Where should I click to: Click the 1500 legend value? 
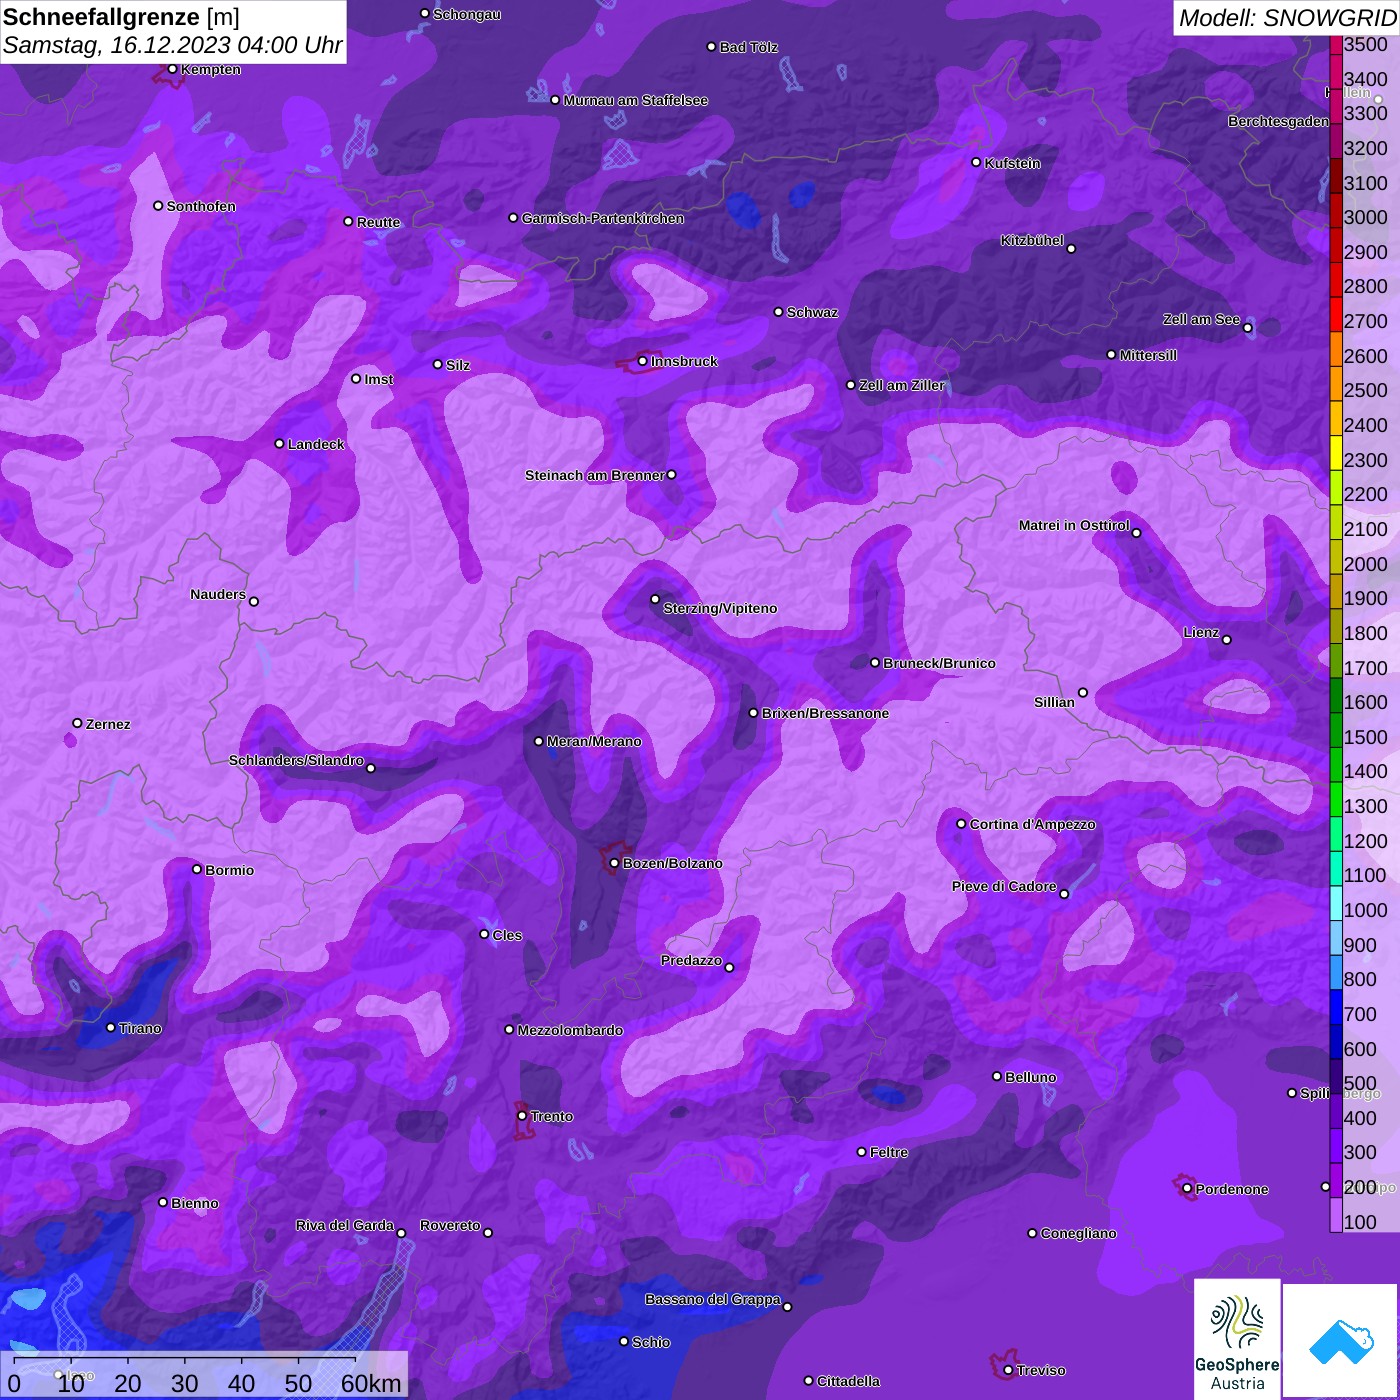click(x=1365, y=737)
